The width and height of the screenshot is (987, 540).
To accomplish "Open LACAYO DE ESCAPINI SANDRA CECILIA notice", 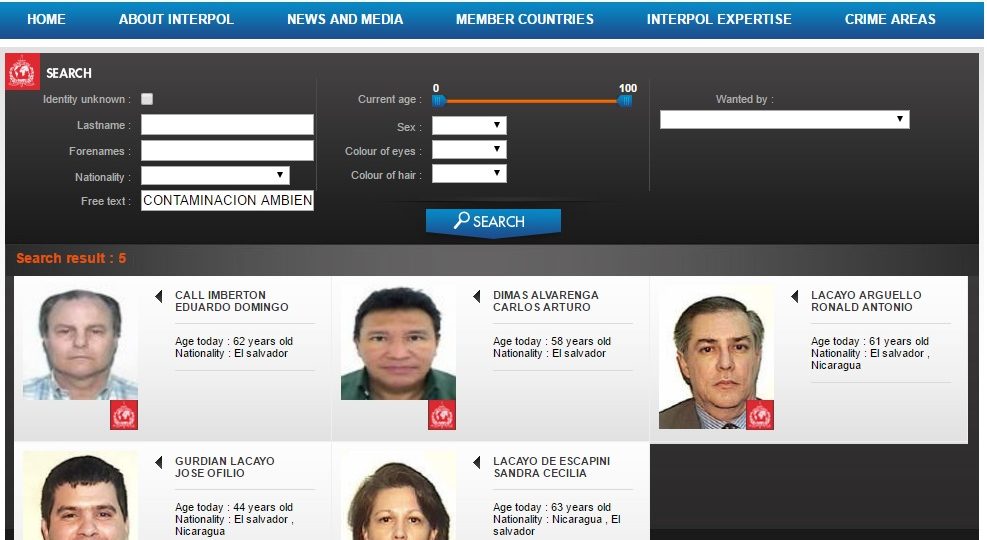I will coord(551,467).
